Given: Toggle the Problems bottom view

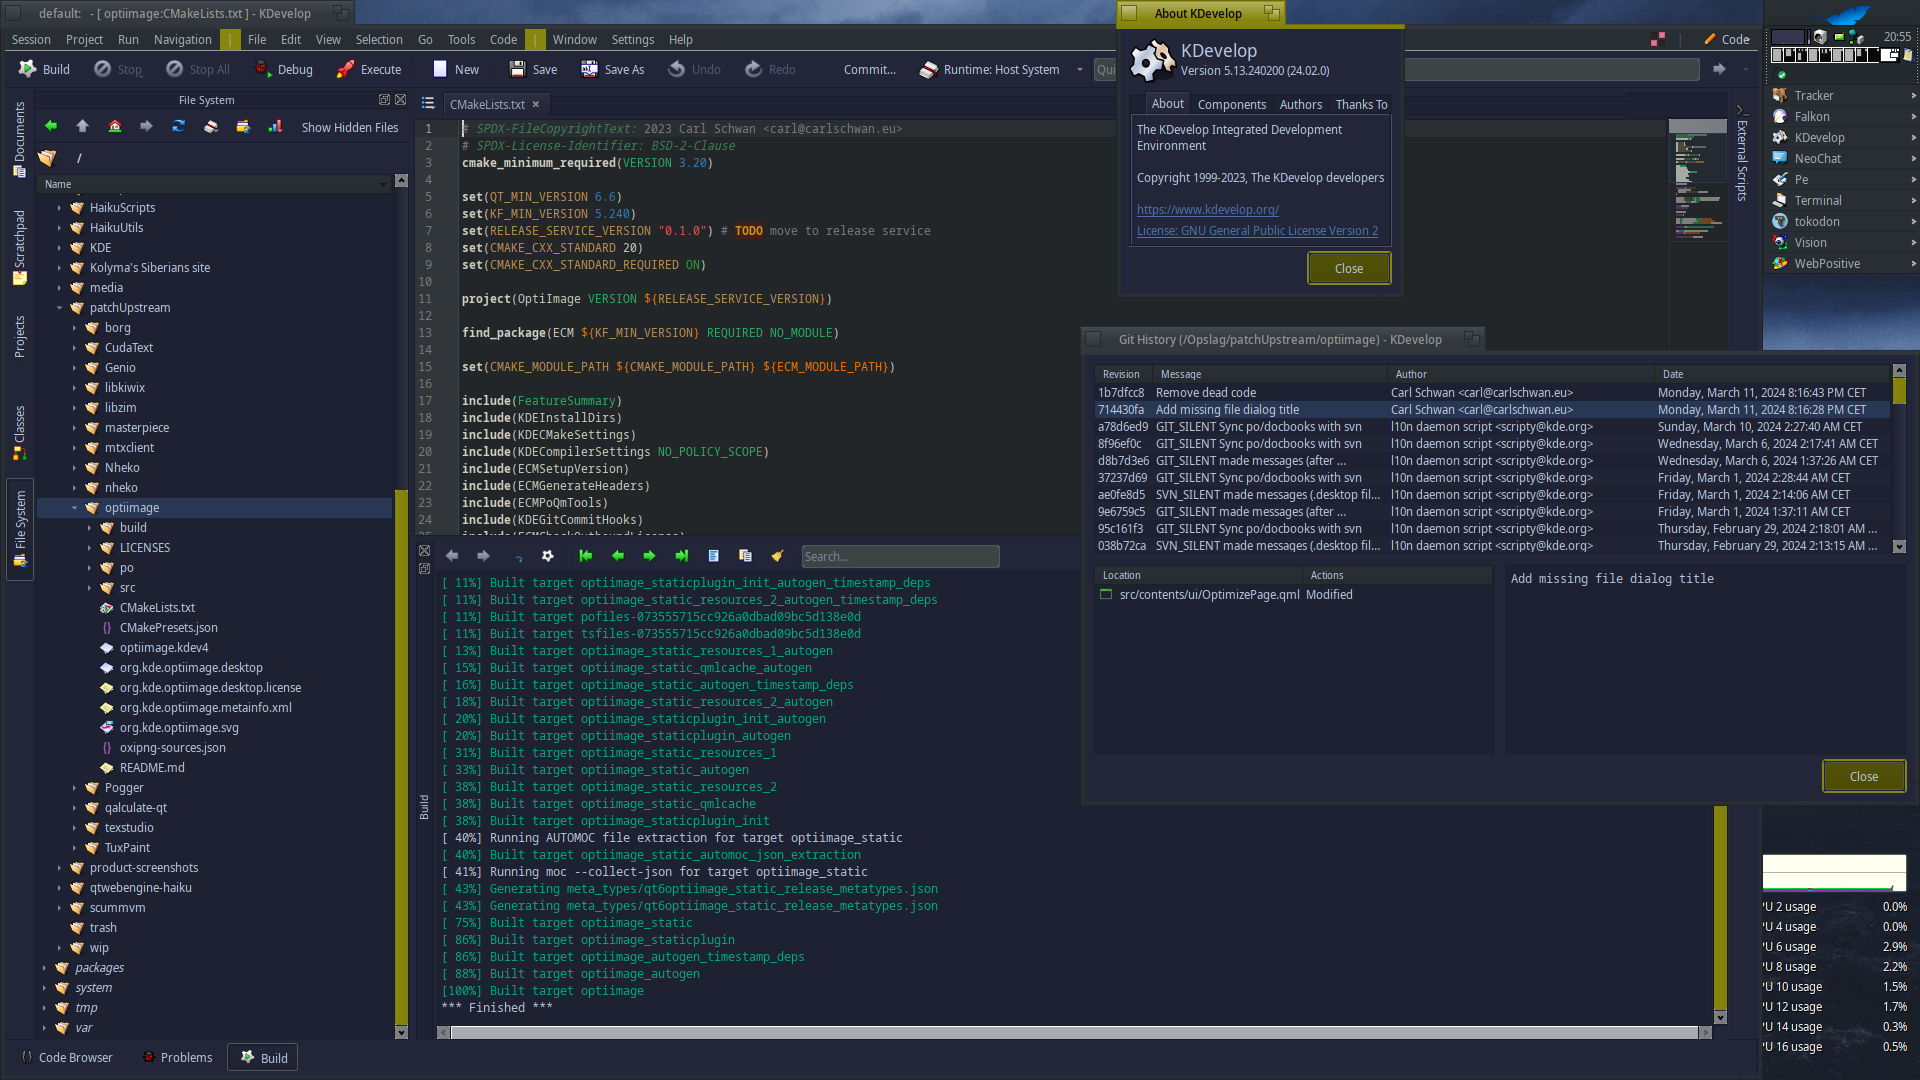Looking at the screenshot, I should [x=177, y=1057].
